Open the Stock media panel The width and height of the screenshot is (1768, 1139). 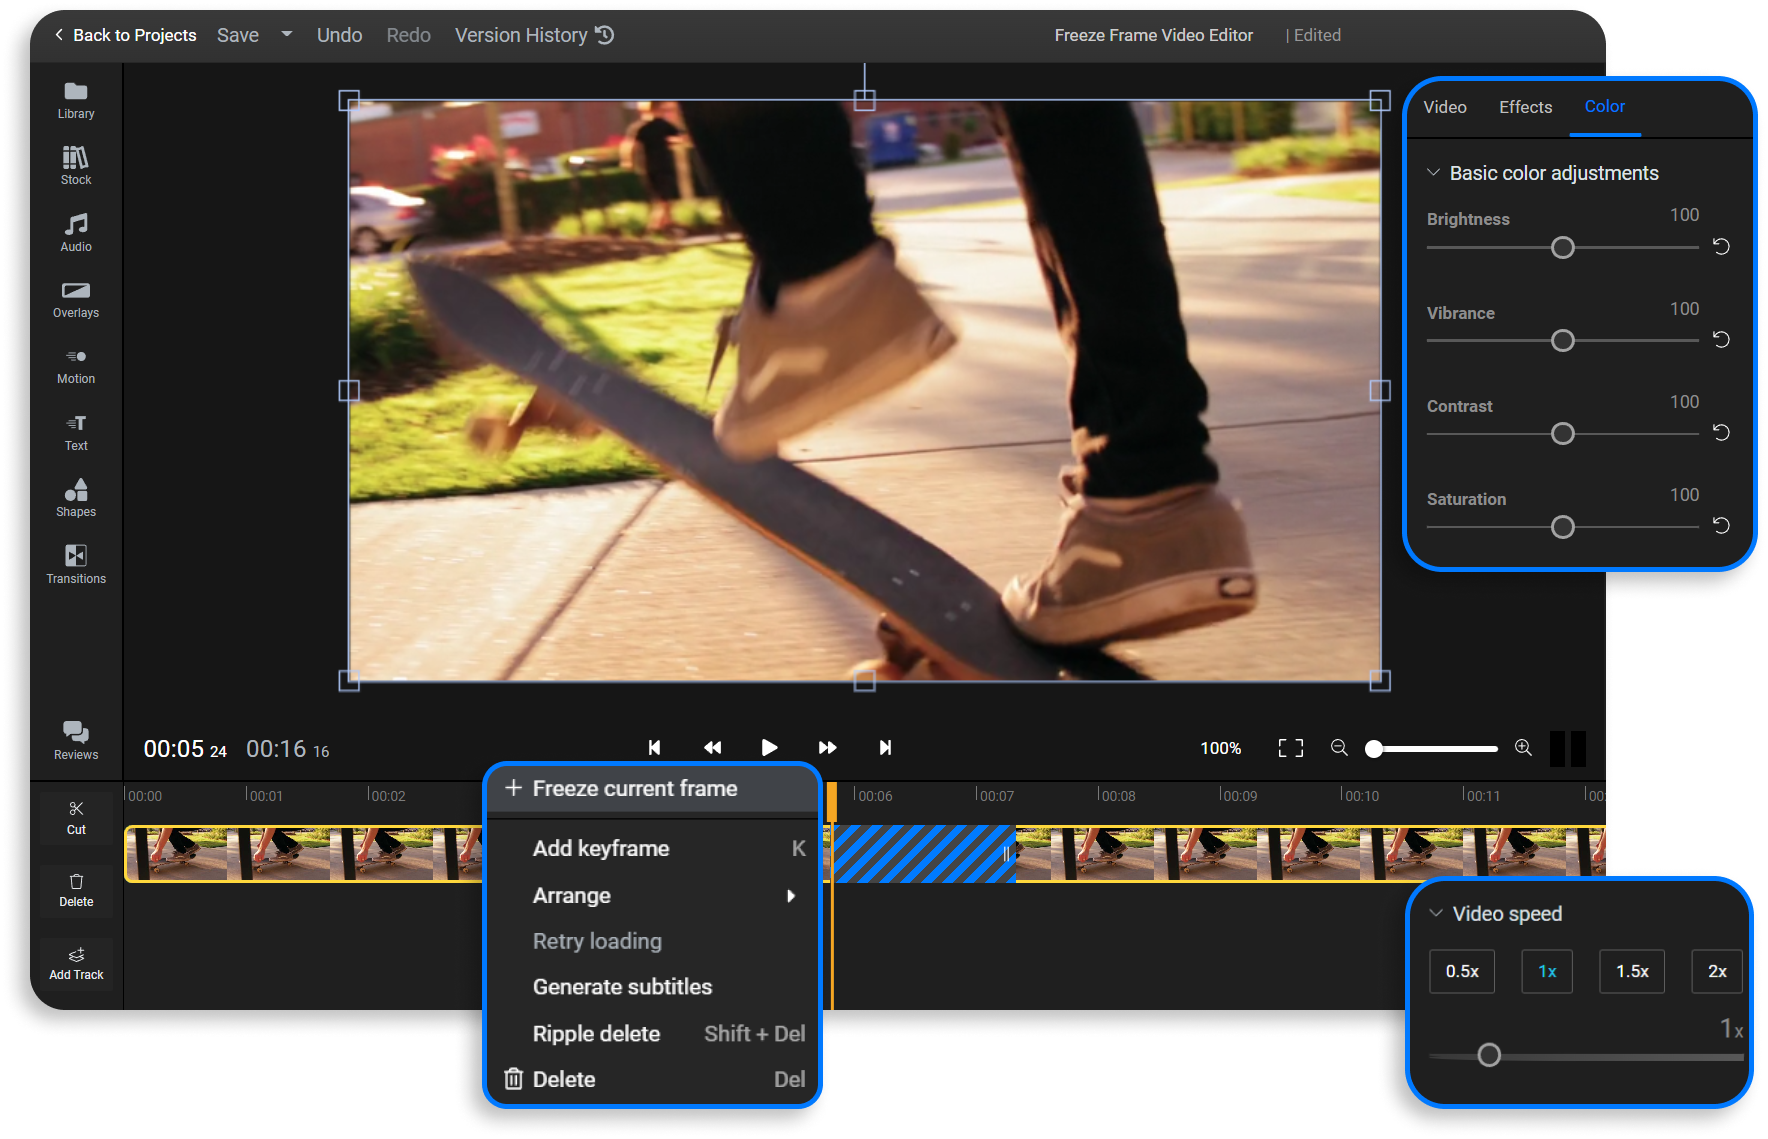point(75,165)
